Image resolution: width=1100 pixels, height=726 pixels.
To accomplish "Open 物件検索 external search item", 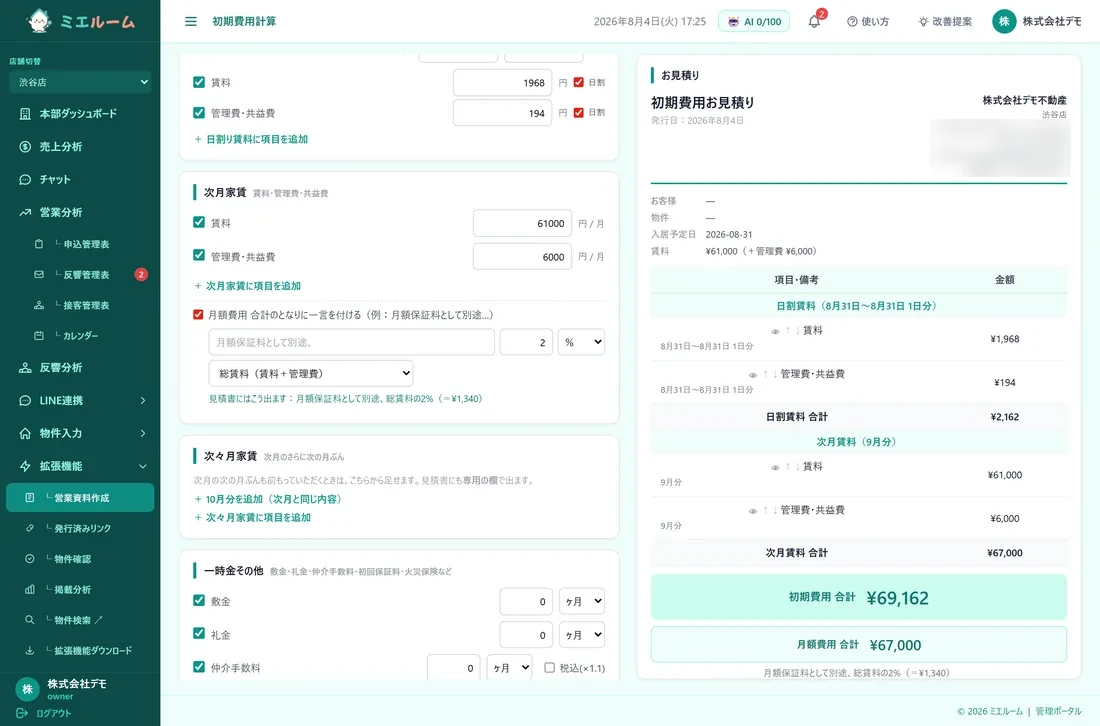I will pos(80,620).
